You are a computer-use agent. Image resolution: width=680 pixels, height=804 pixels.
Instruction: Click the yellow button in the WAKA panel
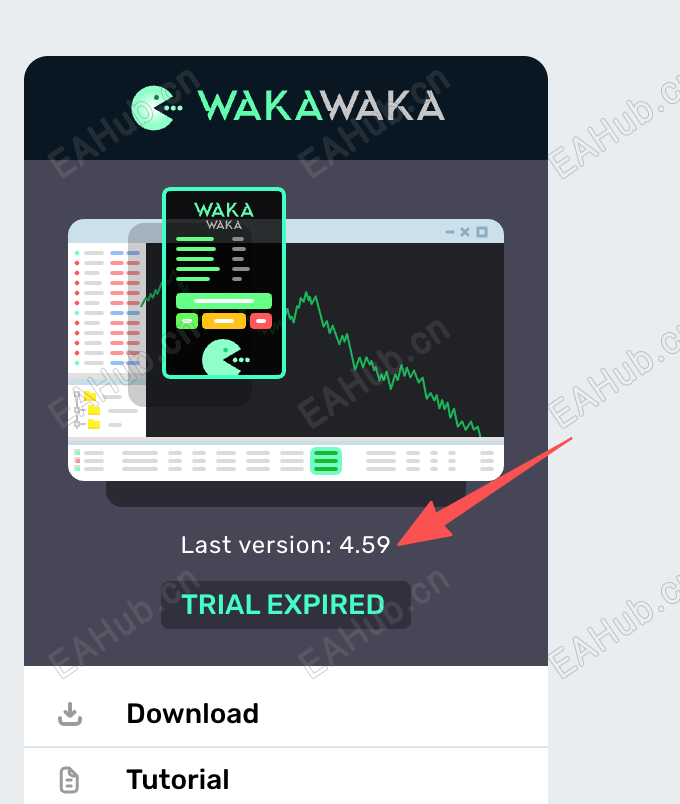(x=224, y=321)
